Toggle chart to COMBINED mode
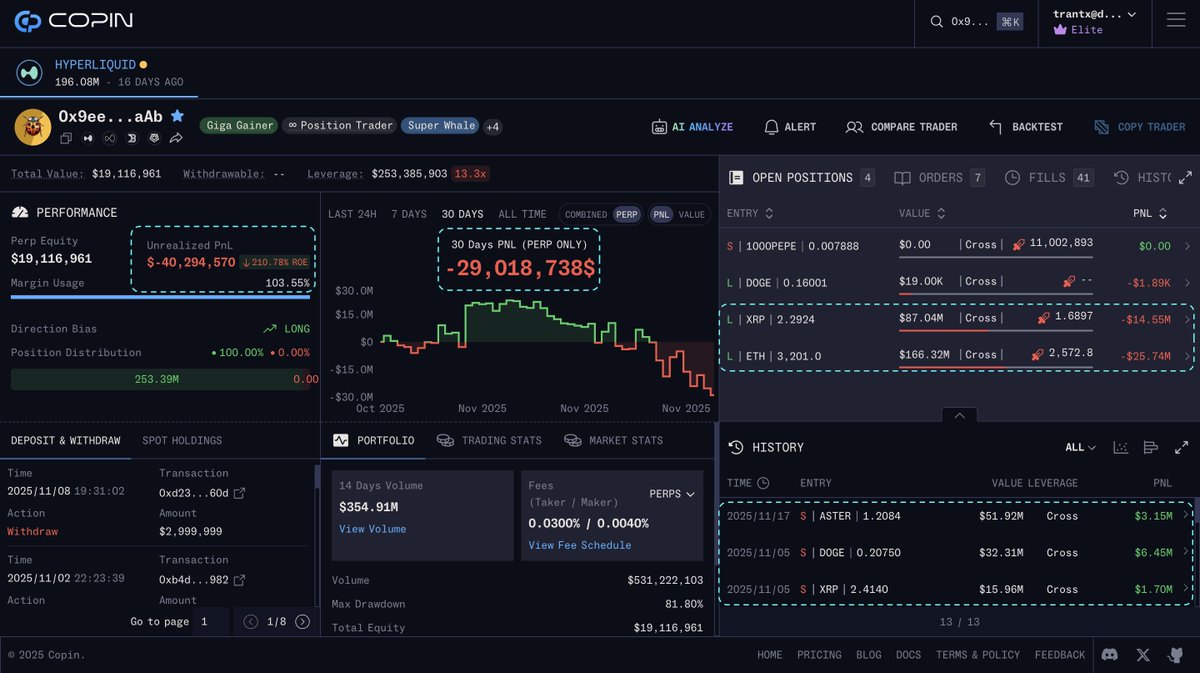Screen dimensions: 1200x673 586,214
